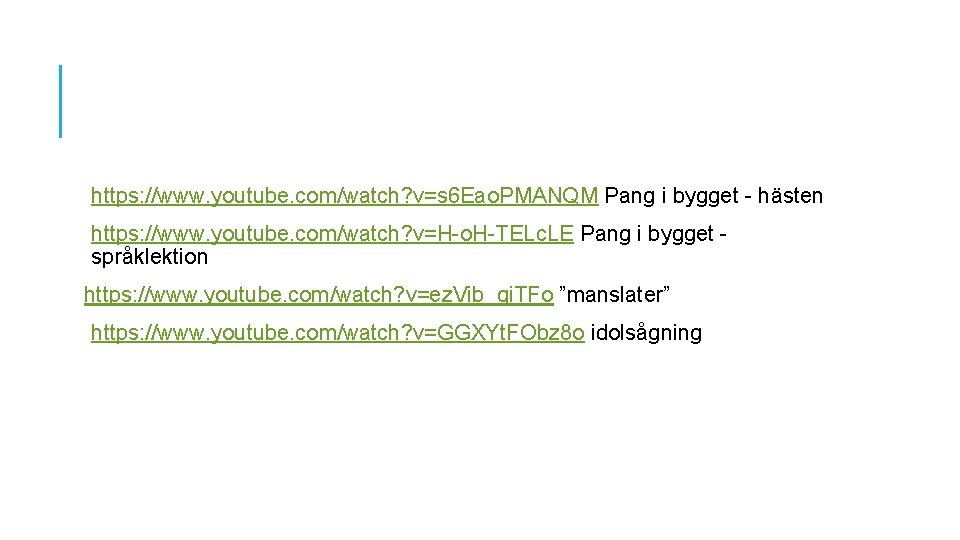960x540 pixels.
Task: Open the YouTube link ending in GGXYtFObz8o
Action: tap(337, 332)
